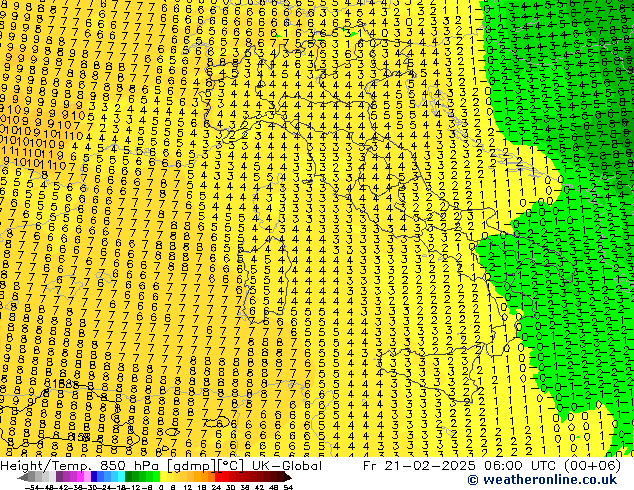
Task: Click the '06:00 UTC (00+06)' forecast time
Action: tap(551, 466)
